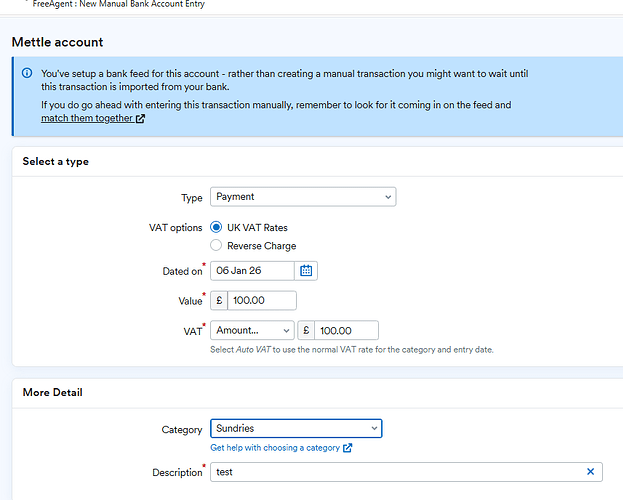Click inside the Description text field
The height and width of the screenshot is (500, 623).
pyautogui.click(x=395, y=471)
